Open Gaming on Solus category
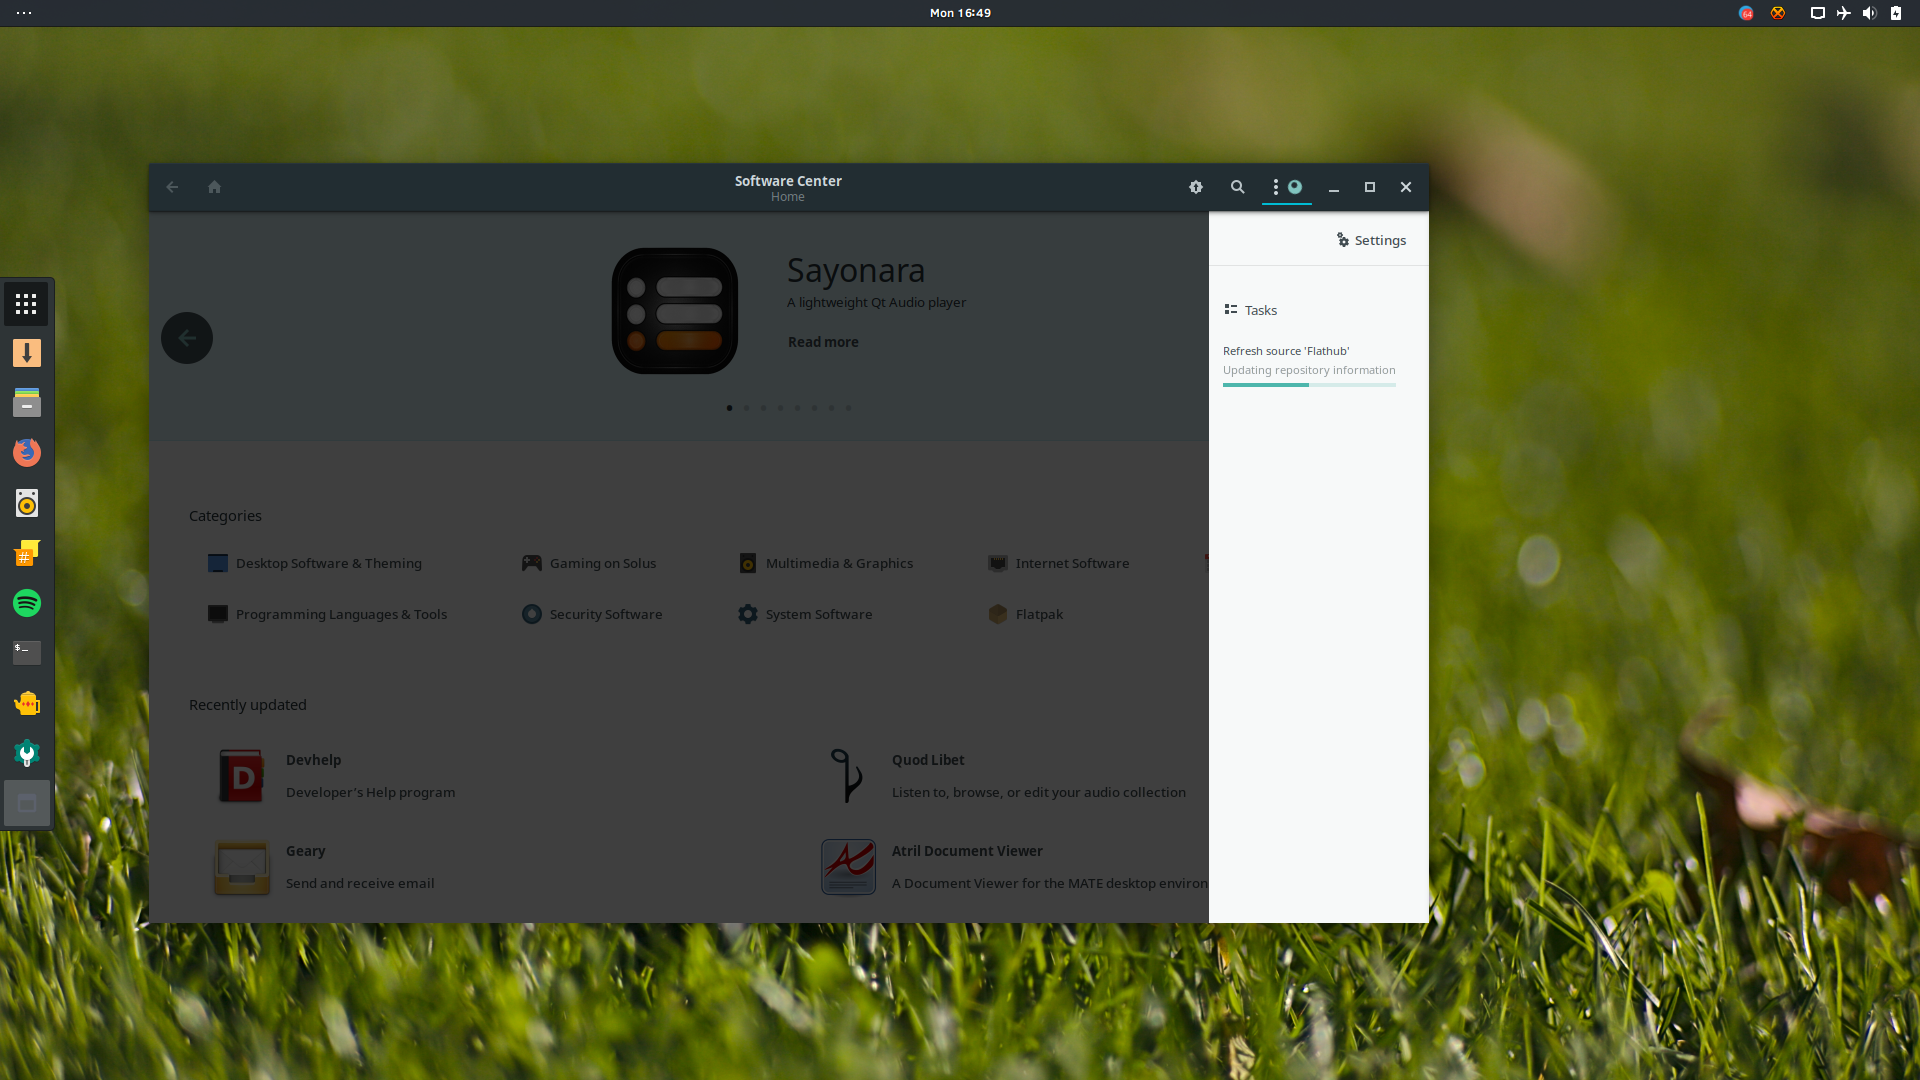 point(589,563)
